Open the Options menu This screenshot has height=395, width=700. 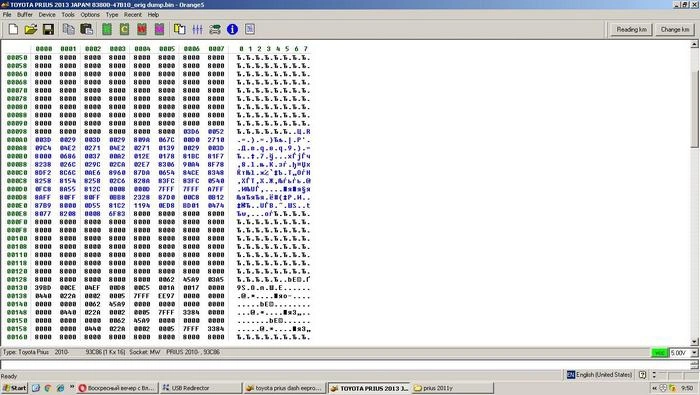click(90, 15)
